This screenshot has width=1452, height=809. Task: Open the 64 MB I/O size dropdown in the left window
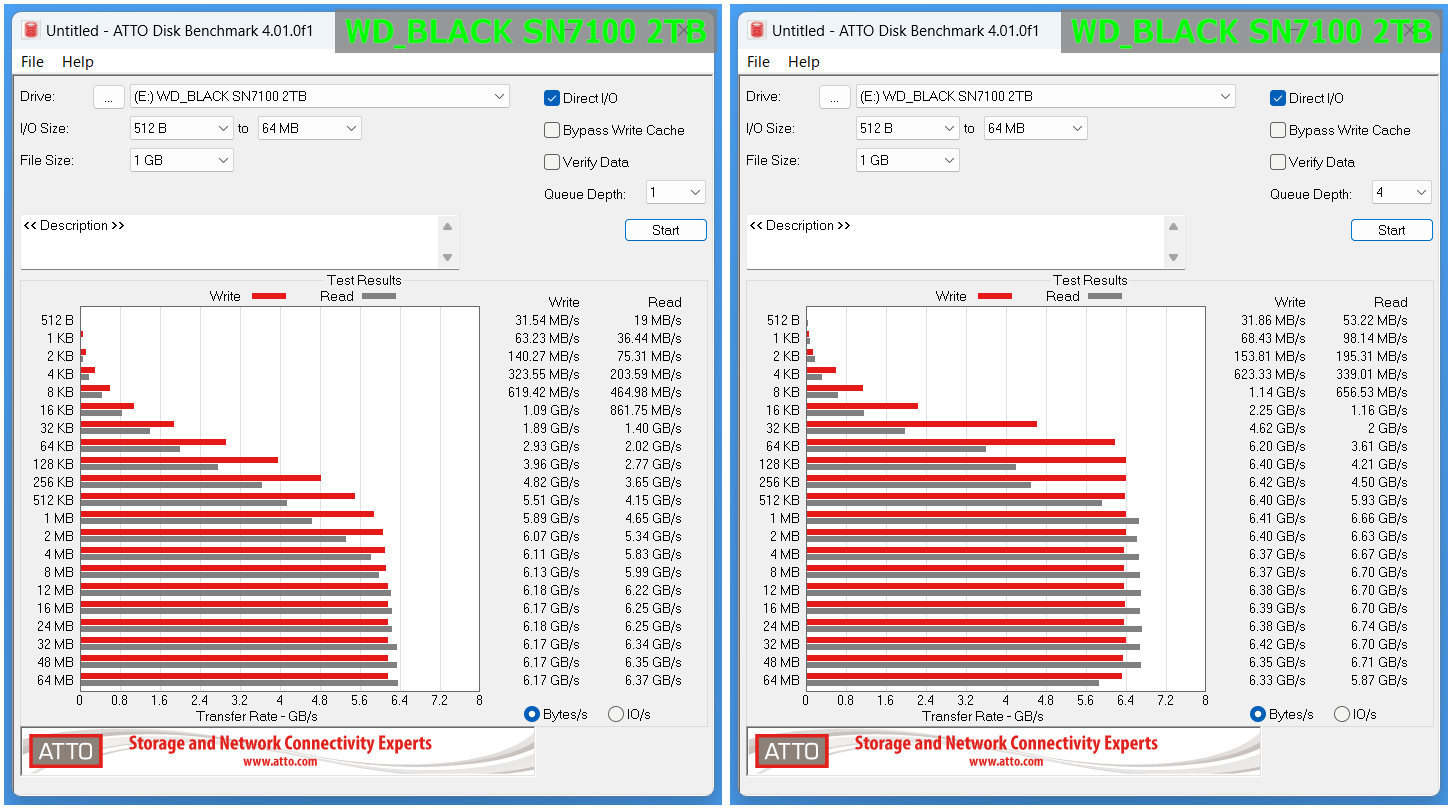tap(309, 128)
